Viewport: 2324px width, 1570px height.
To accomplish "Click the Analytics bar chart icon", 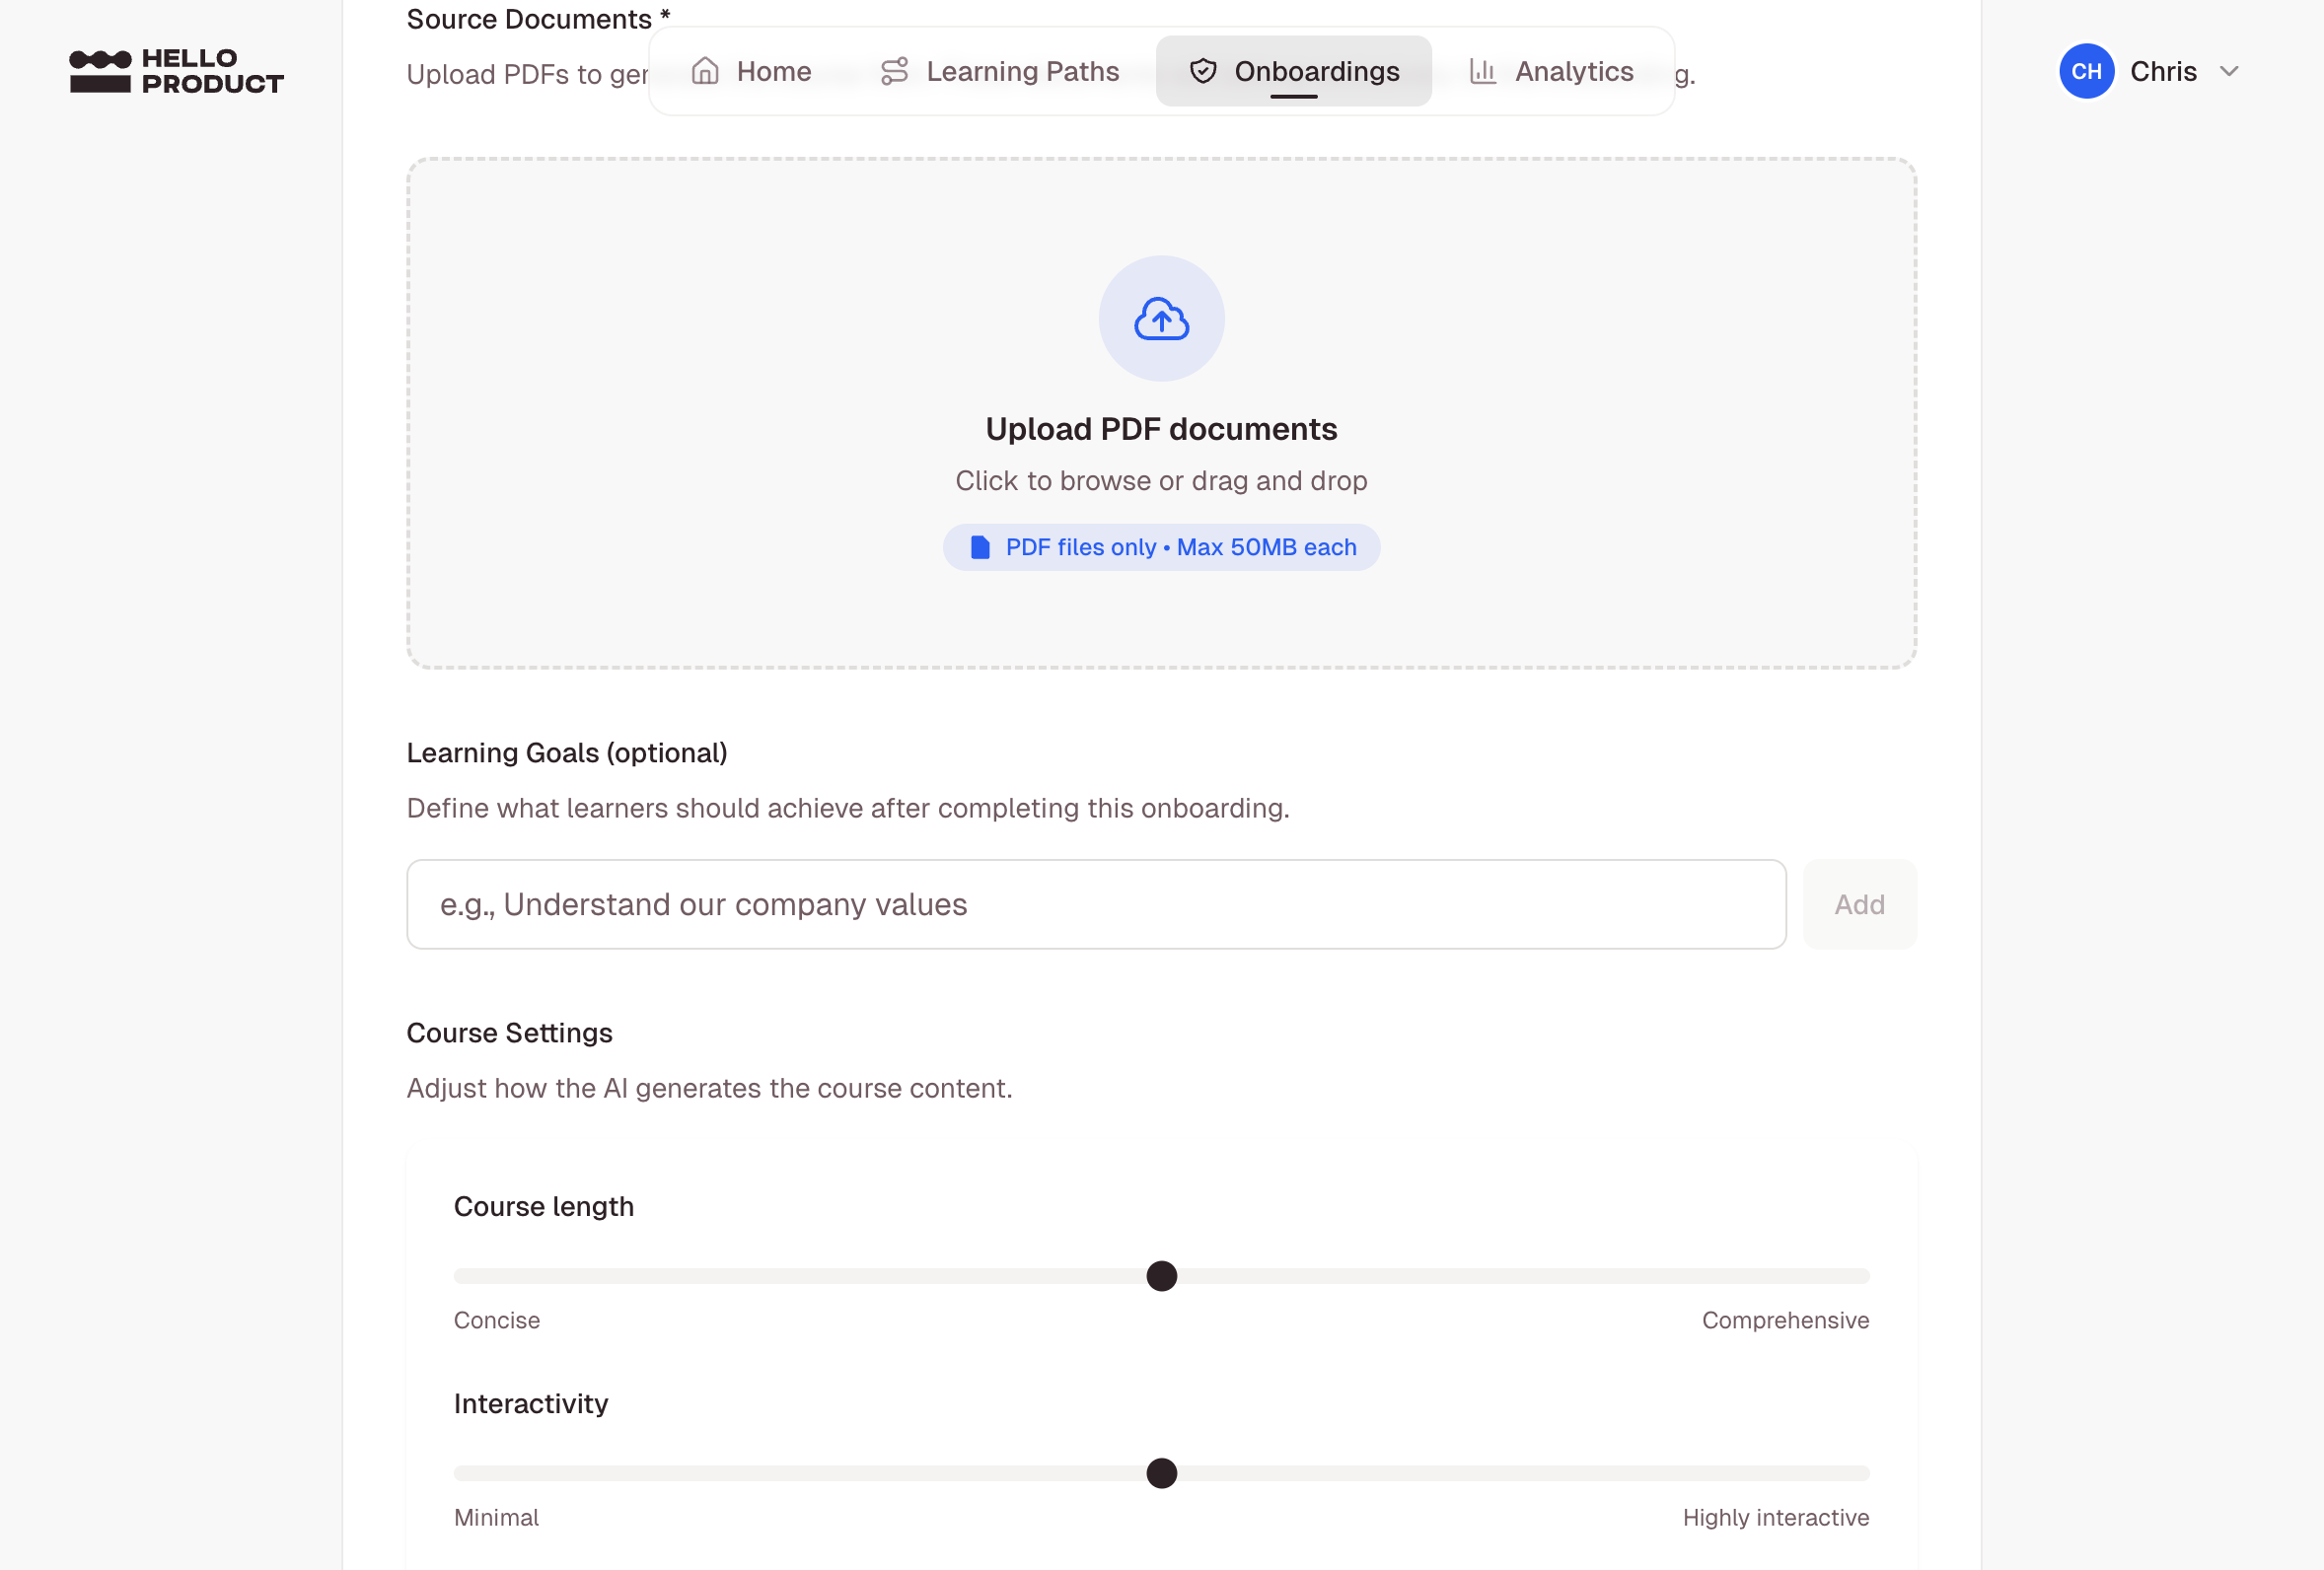I will click(x=1483, y=71).
